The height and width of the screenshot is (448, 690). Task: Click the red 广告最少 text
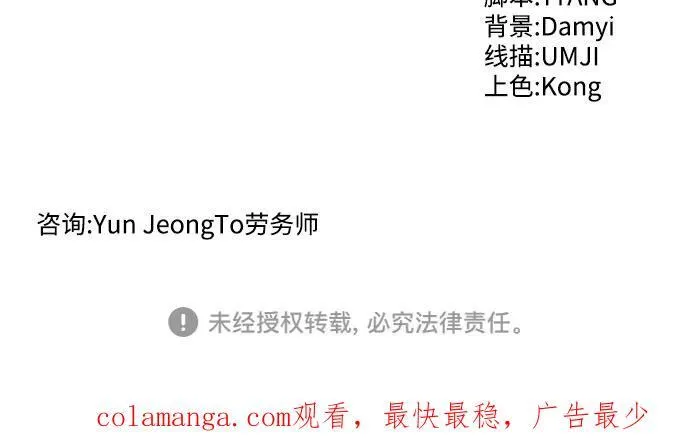590,416
